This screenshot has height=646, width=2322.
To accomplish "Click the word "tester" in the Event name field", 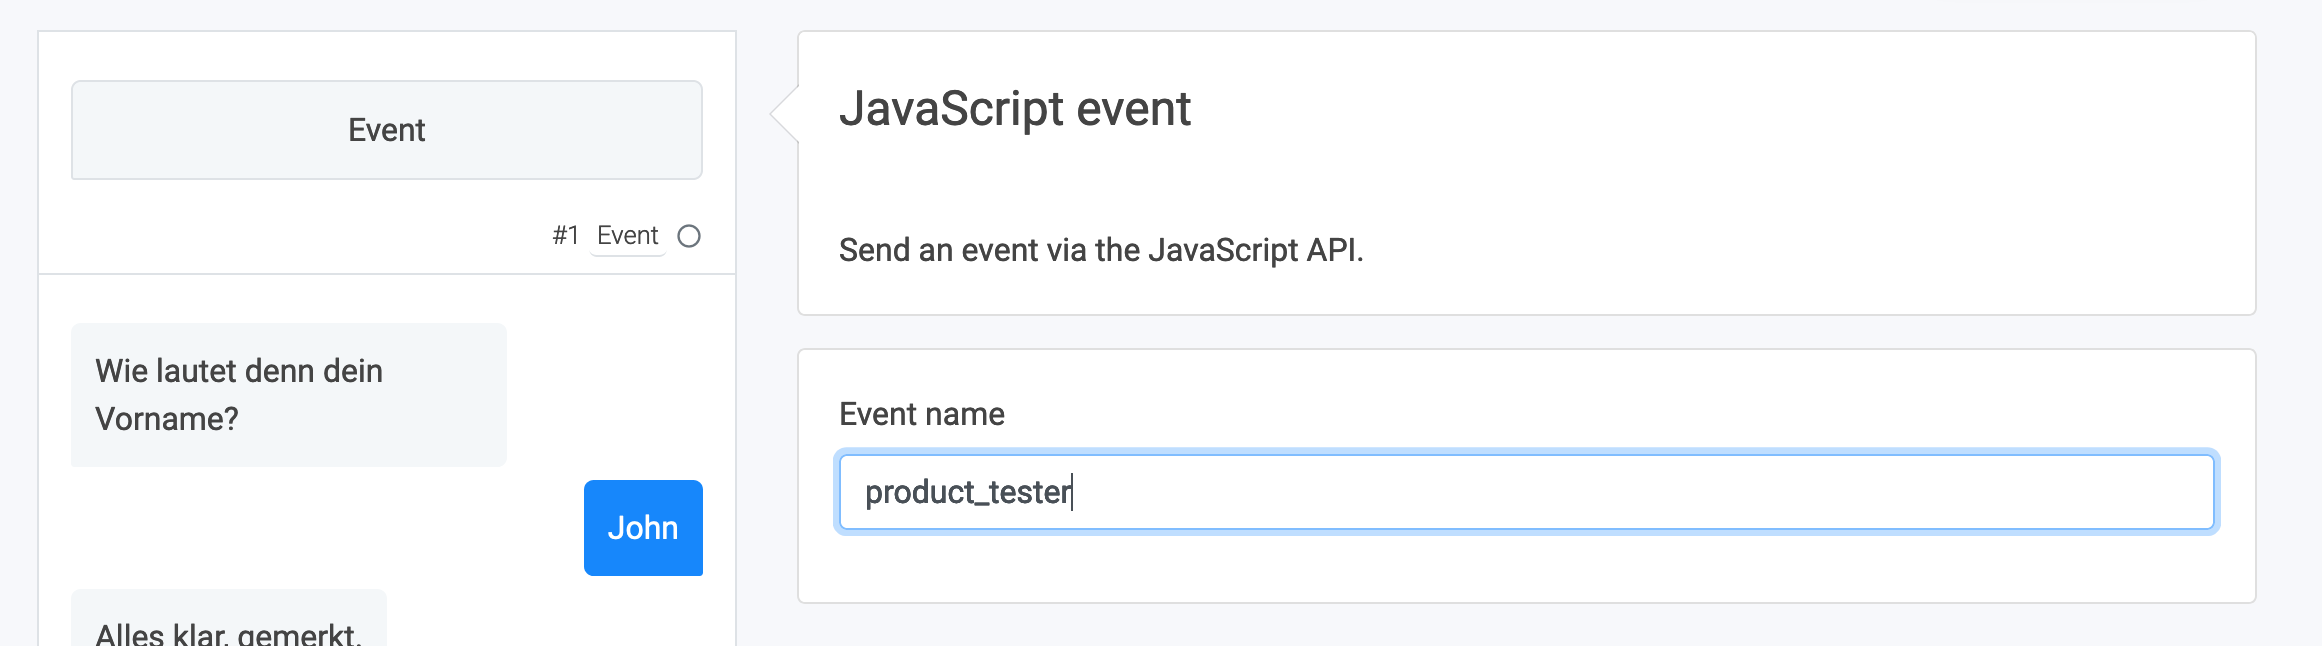I will coord(1029,492).
